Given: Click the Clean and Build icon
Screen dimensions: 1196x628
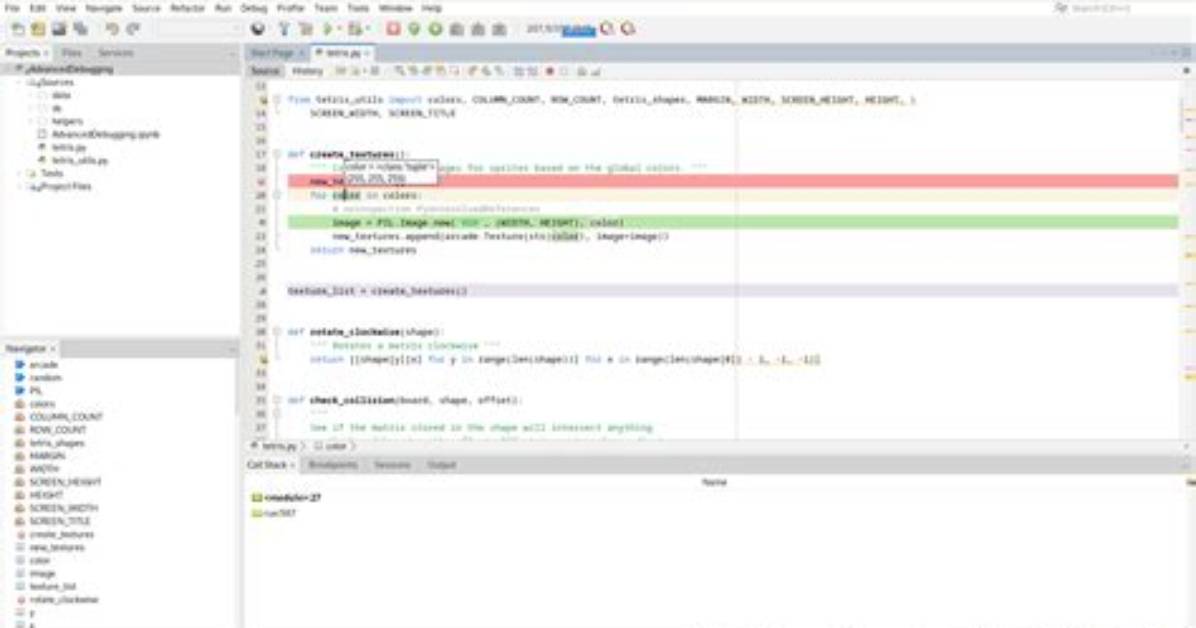Looking at the screenshot, I should pyautogui.click(x=306, y=29).
